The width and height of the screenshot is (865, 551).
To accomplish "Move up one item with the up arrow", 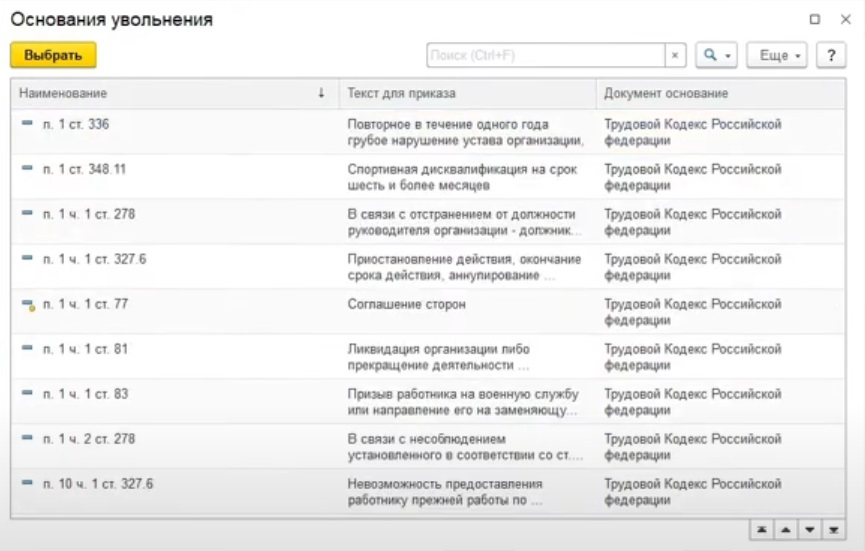I will (x=786, y=530).
